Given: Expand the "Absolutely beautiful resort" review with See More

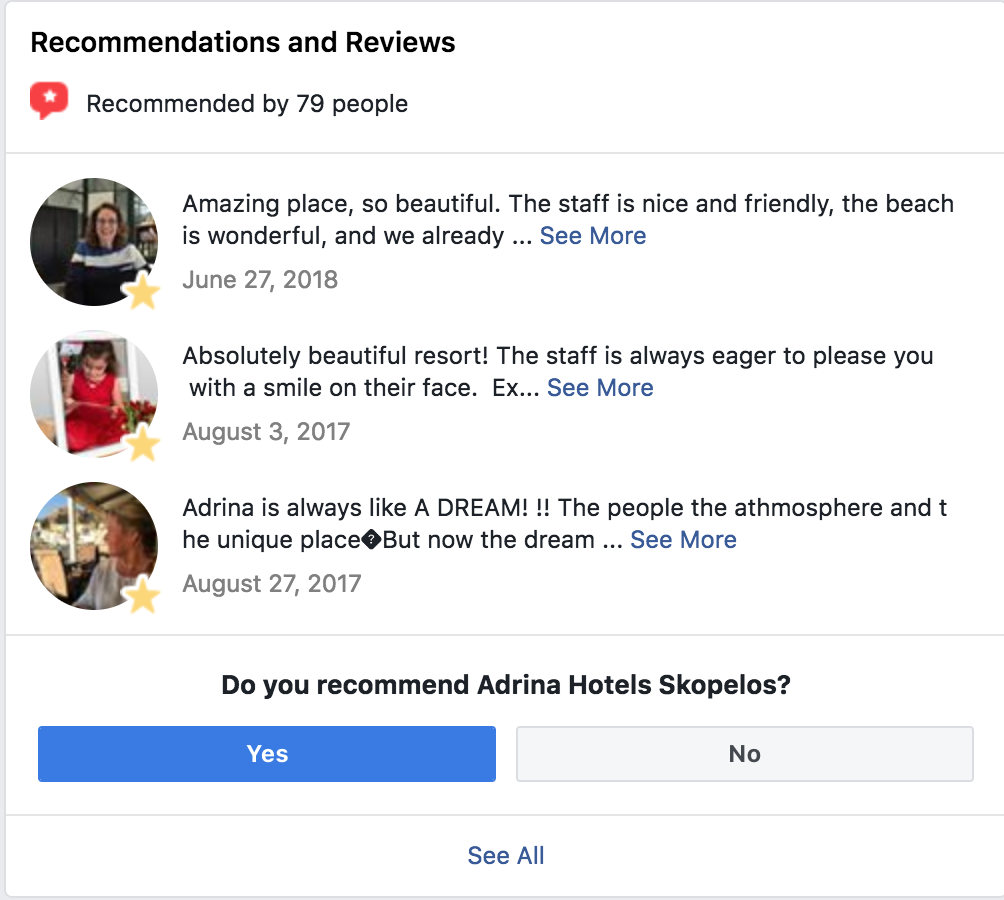Looking at the screenshot, I should click(600, 388).
